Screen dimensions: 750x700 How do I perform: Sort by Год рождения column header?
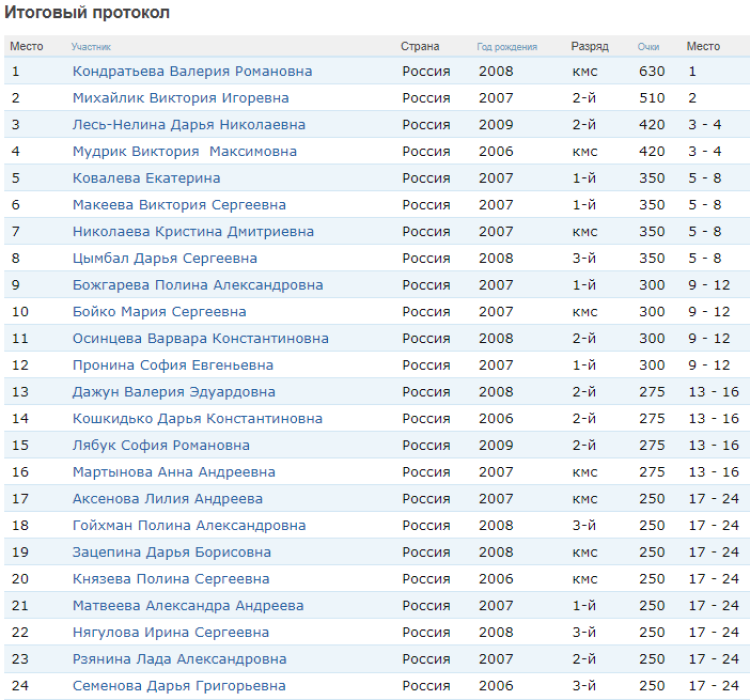pos(506,47)
